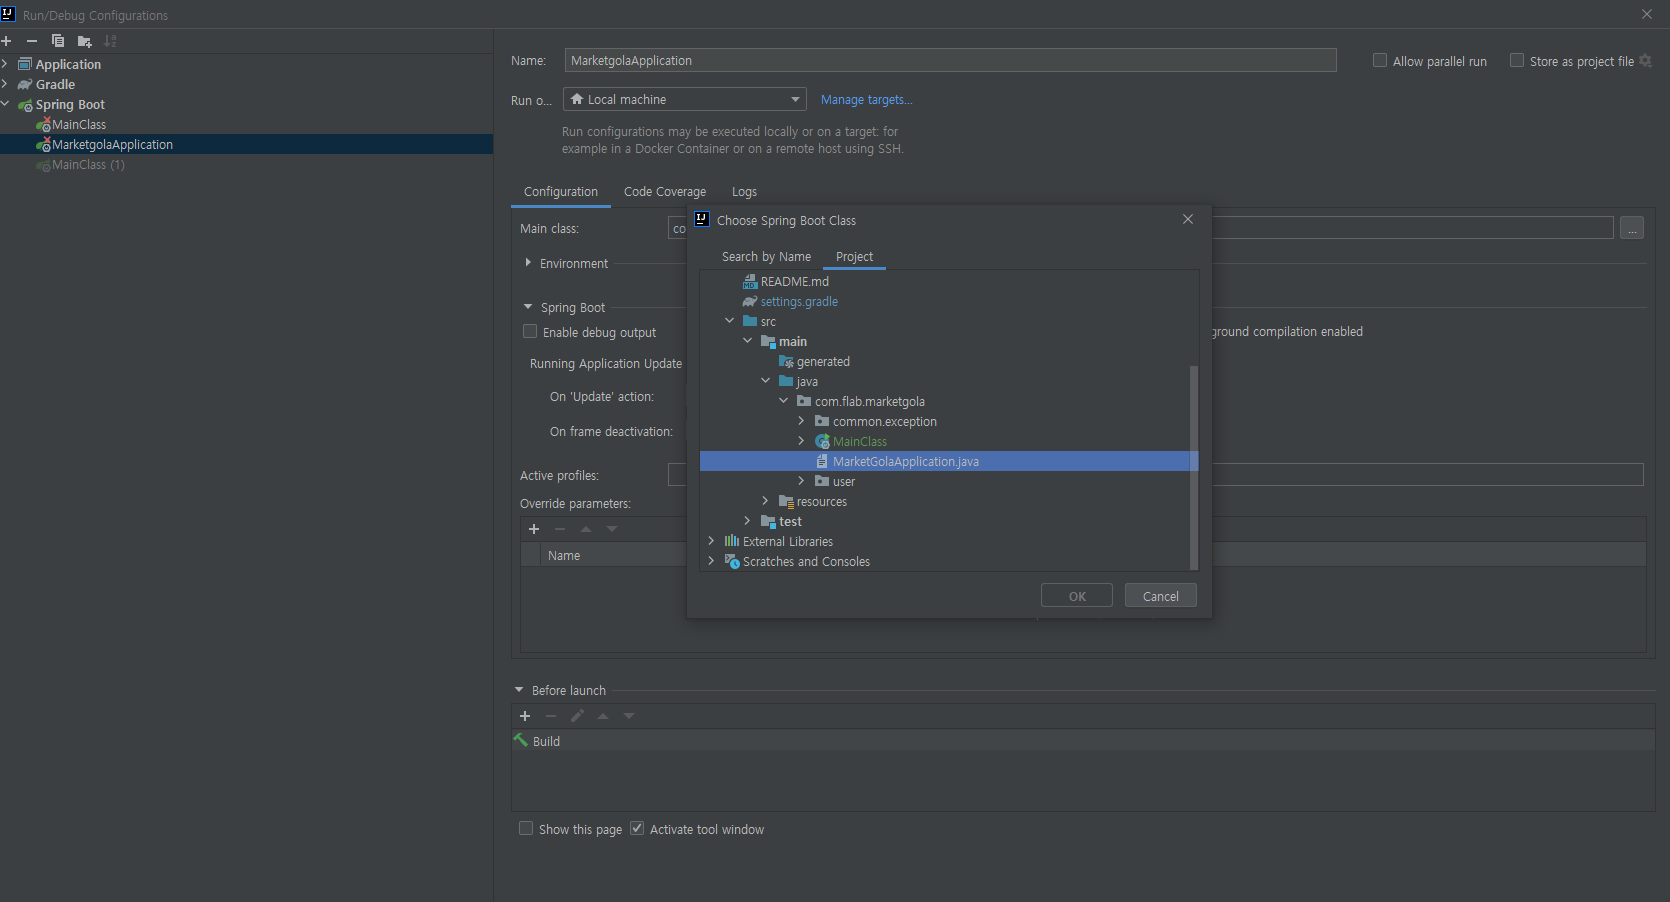Switch to the Configuration tab
This screenshot has height=902, width=1670.
pyautogui.click(x=561, y=192)
